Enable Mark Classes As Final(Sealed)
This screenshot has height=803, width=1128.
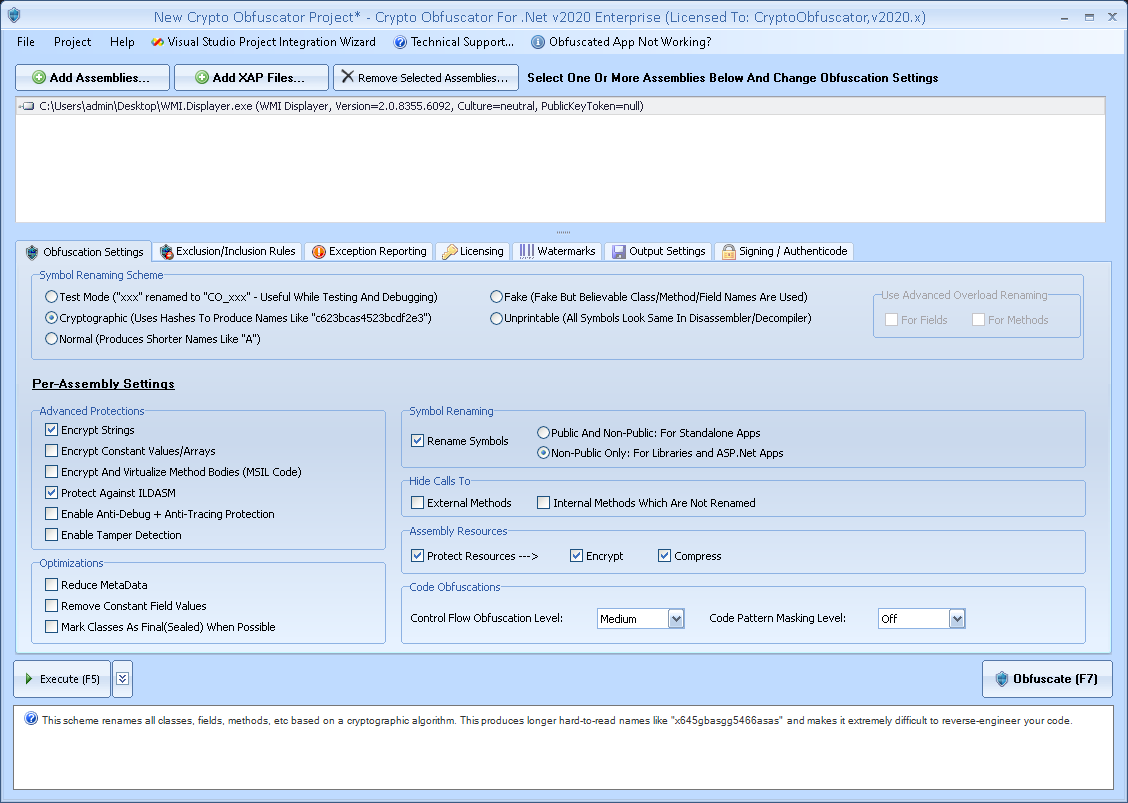coord(51,627)
